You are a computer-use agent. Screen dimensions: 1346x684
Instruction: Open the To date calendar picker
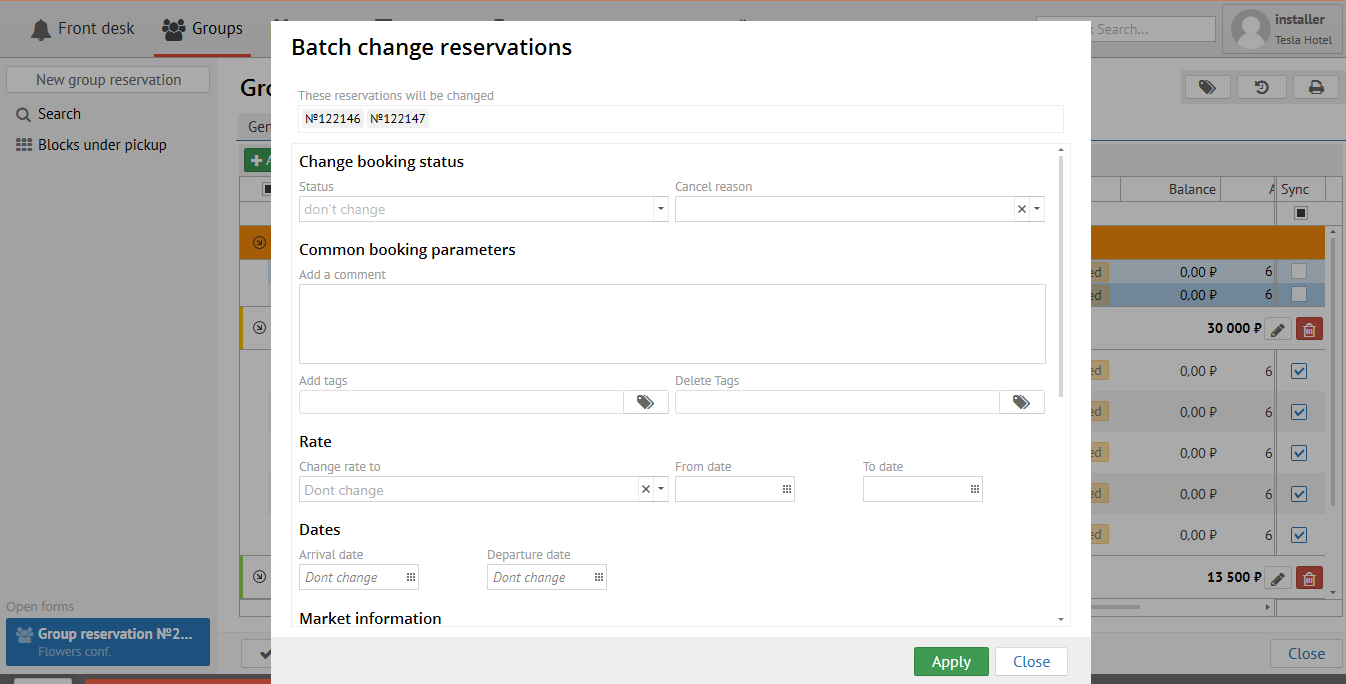tap(975, 489)
